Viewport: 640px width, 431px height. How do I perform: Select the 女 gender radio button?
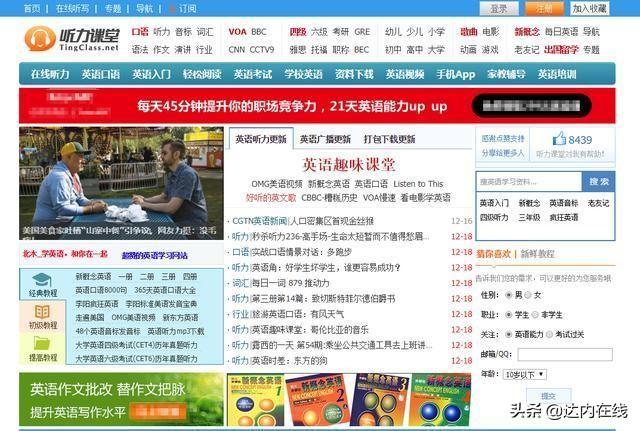(528, 295)
